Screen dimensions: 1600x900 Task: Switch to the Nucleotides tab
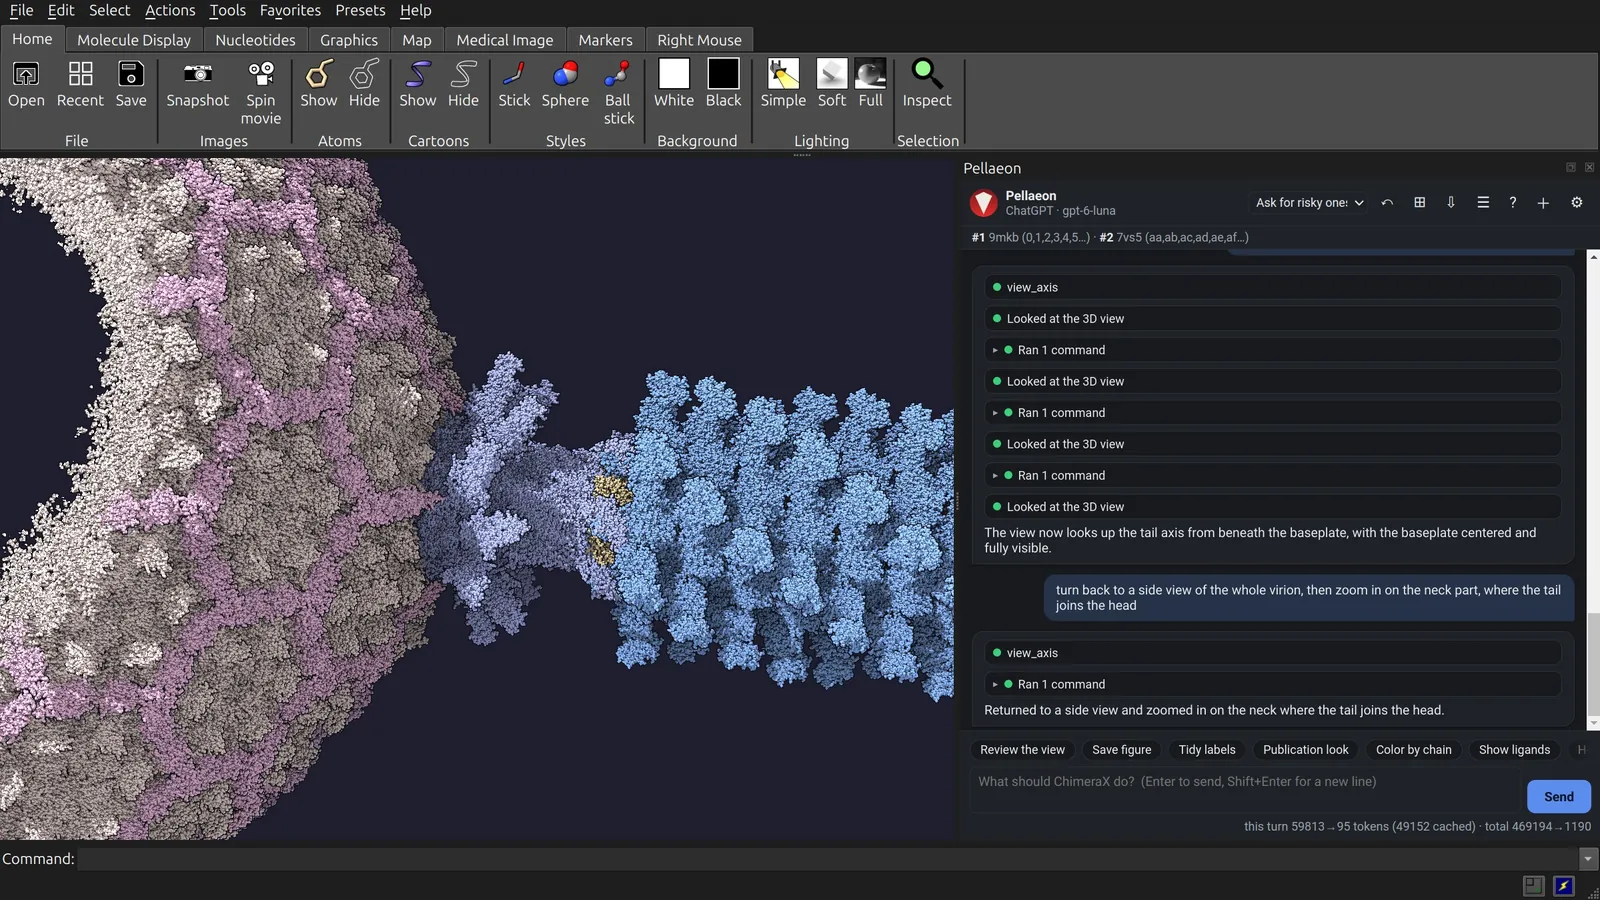pyautogui.click(x=255, y=40)
